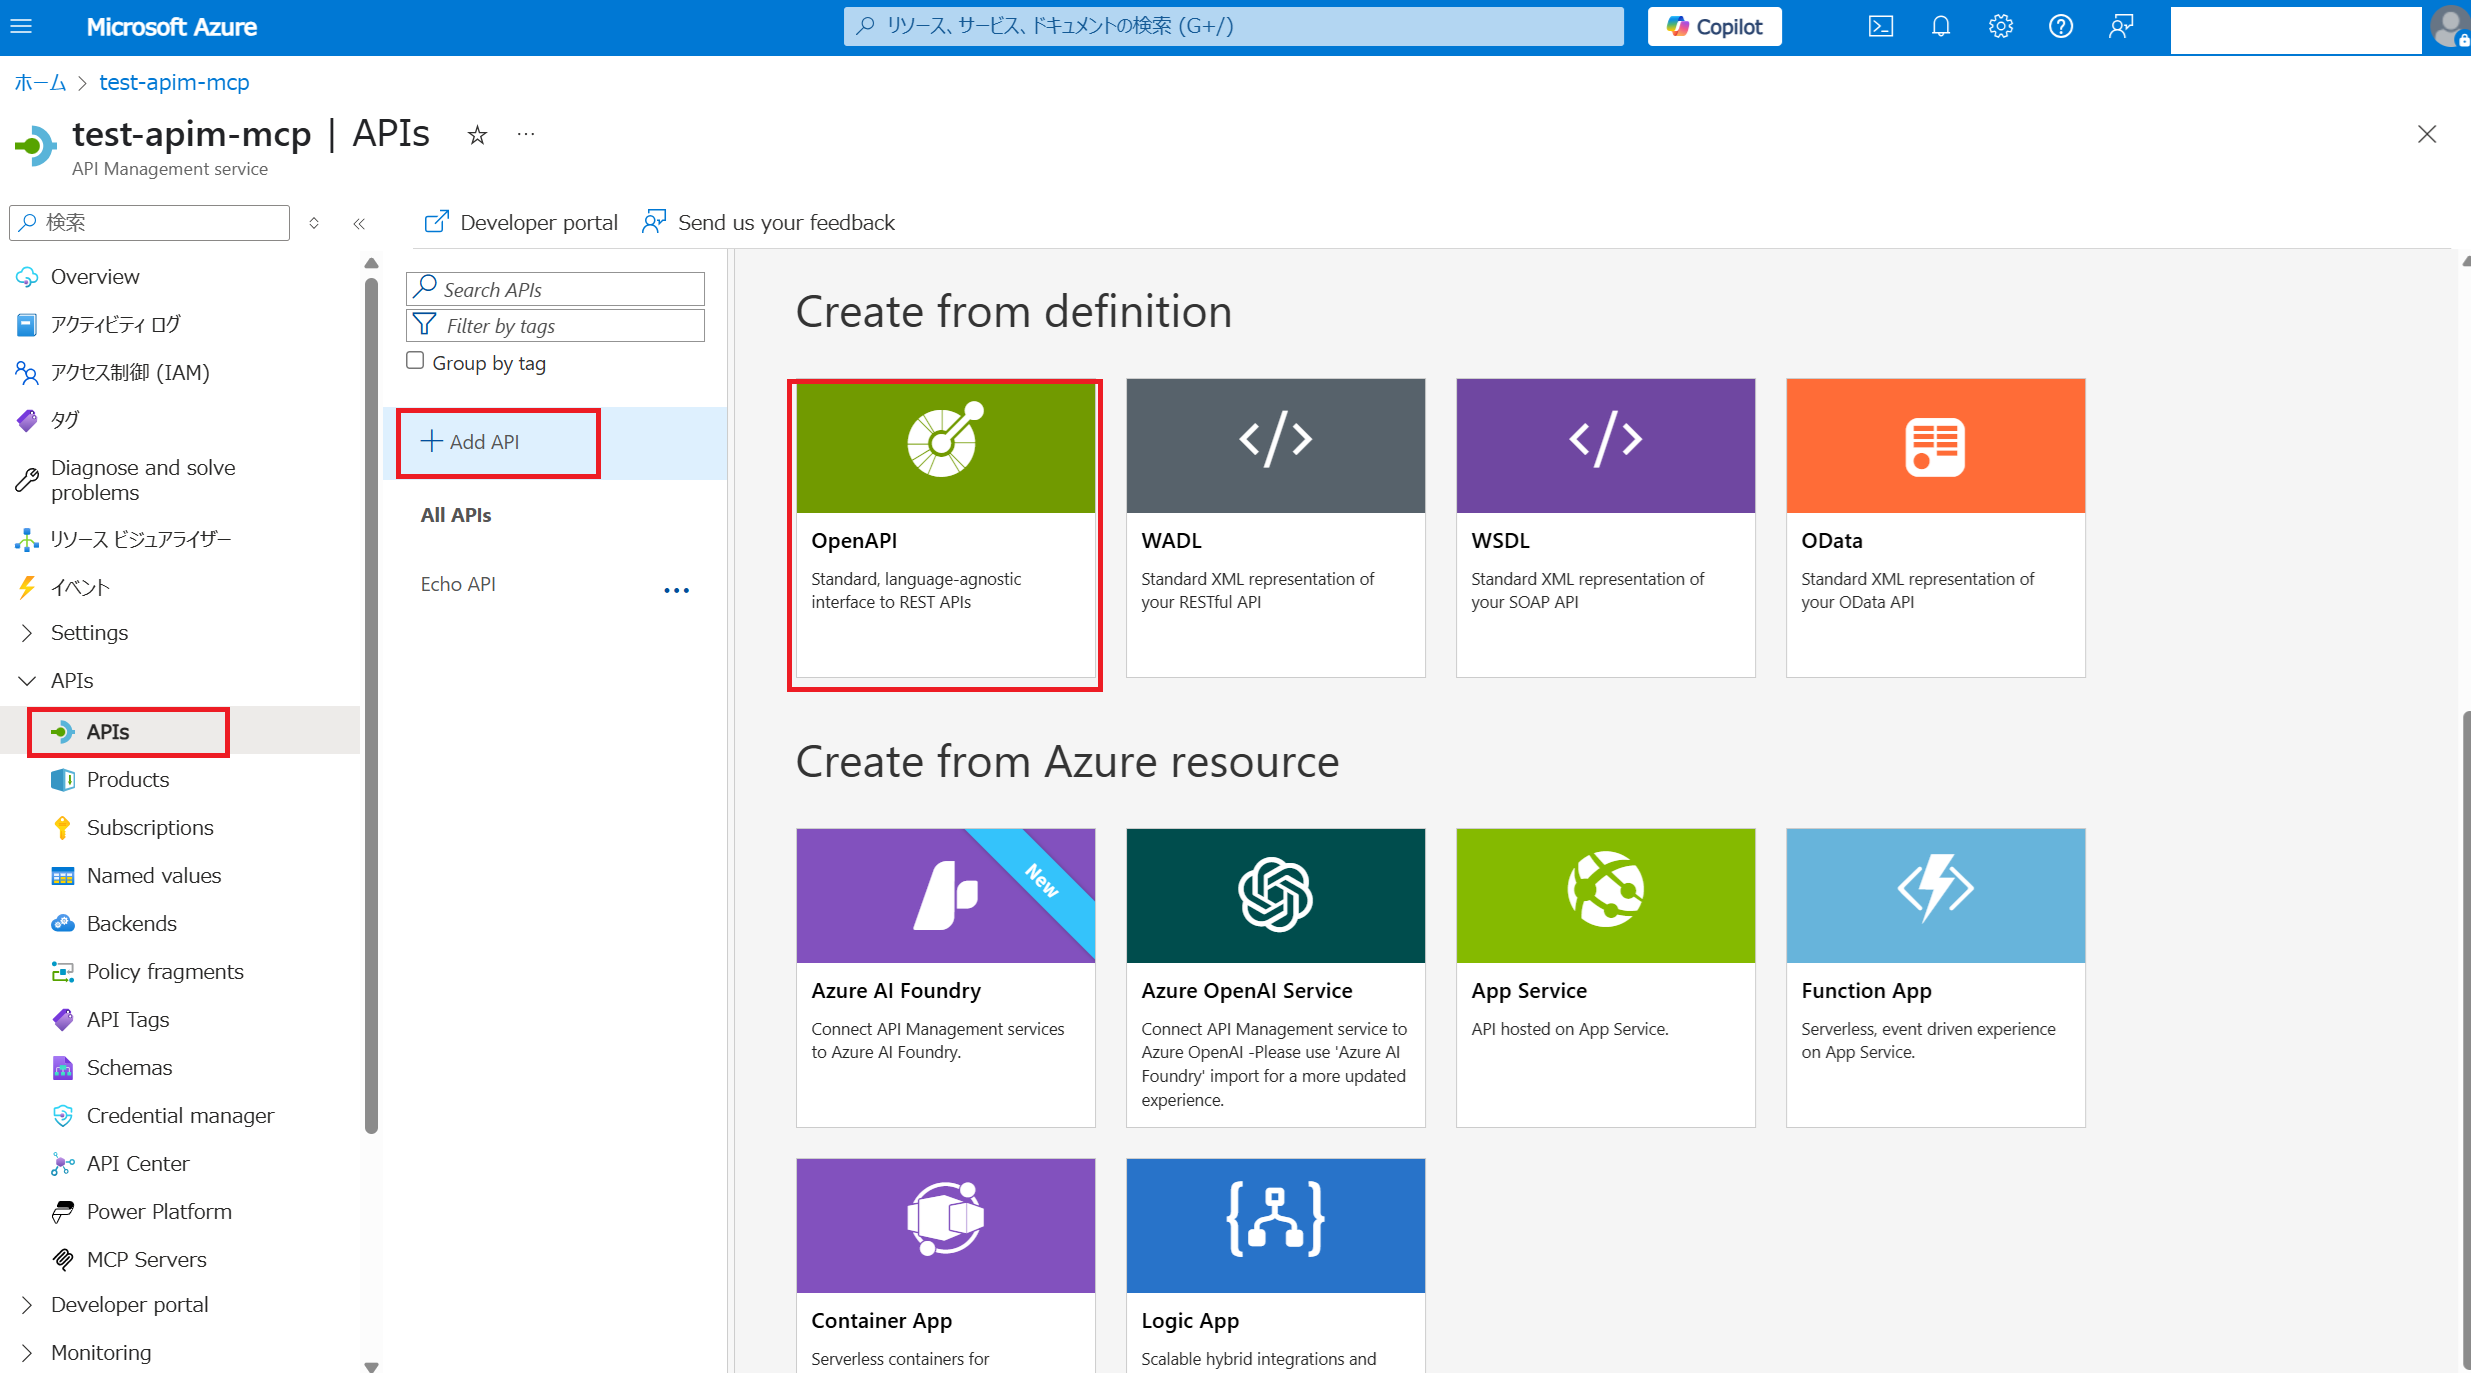Click the Filter by tags field
This screenshot has width=2471, height=1373.
(x=555, y=326)
